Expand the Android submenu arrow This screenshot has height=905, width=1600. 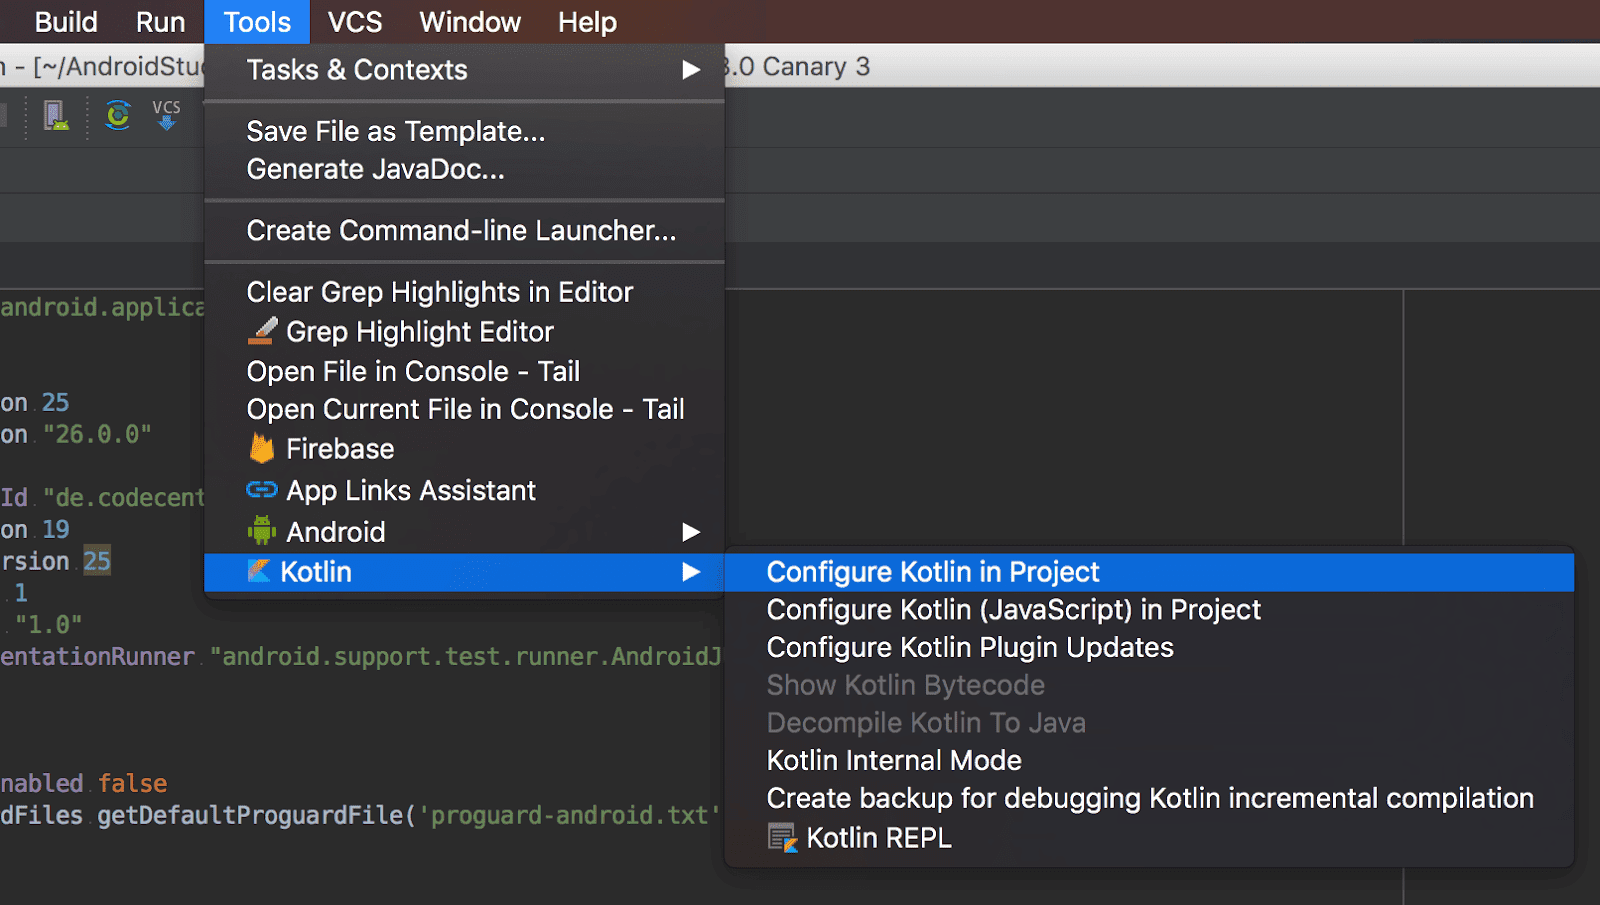click(x=692, y=532)
